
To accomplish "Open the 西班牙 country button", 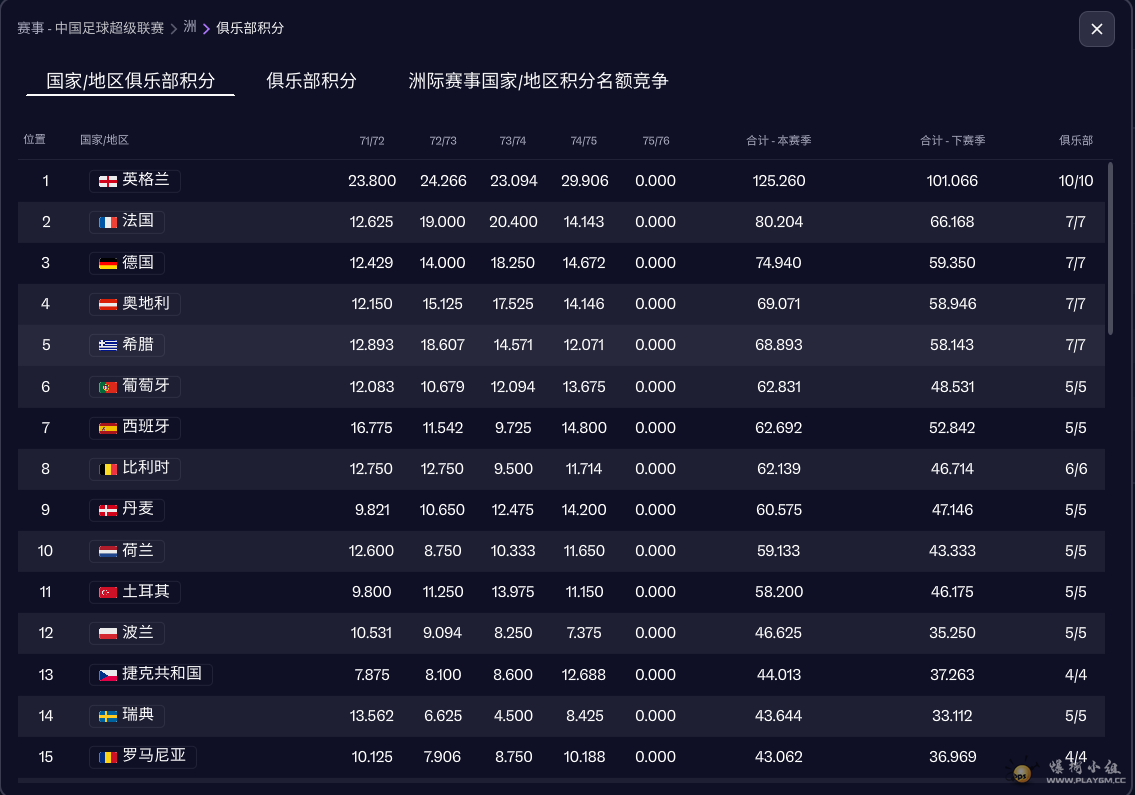I will coord(135,427).
